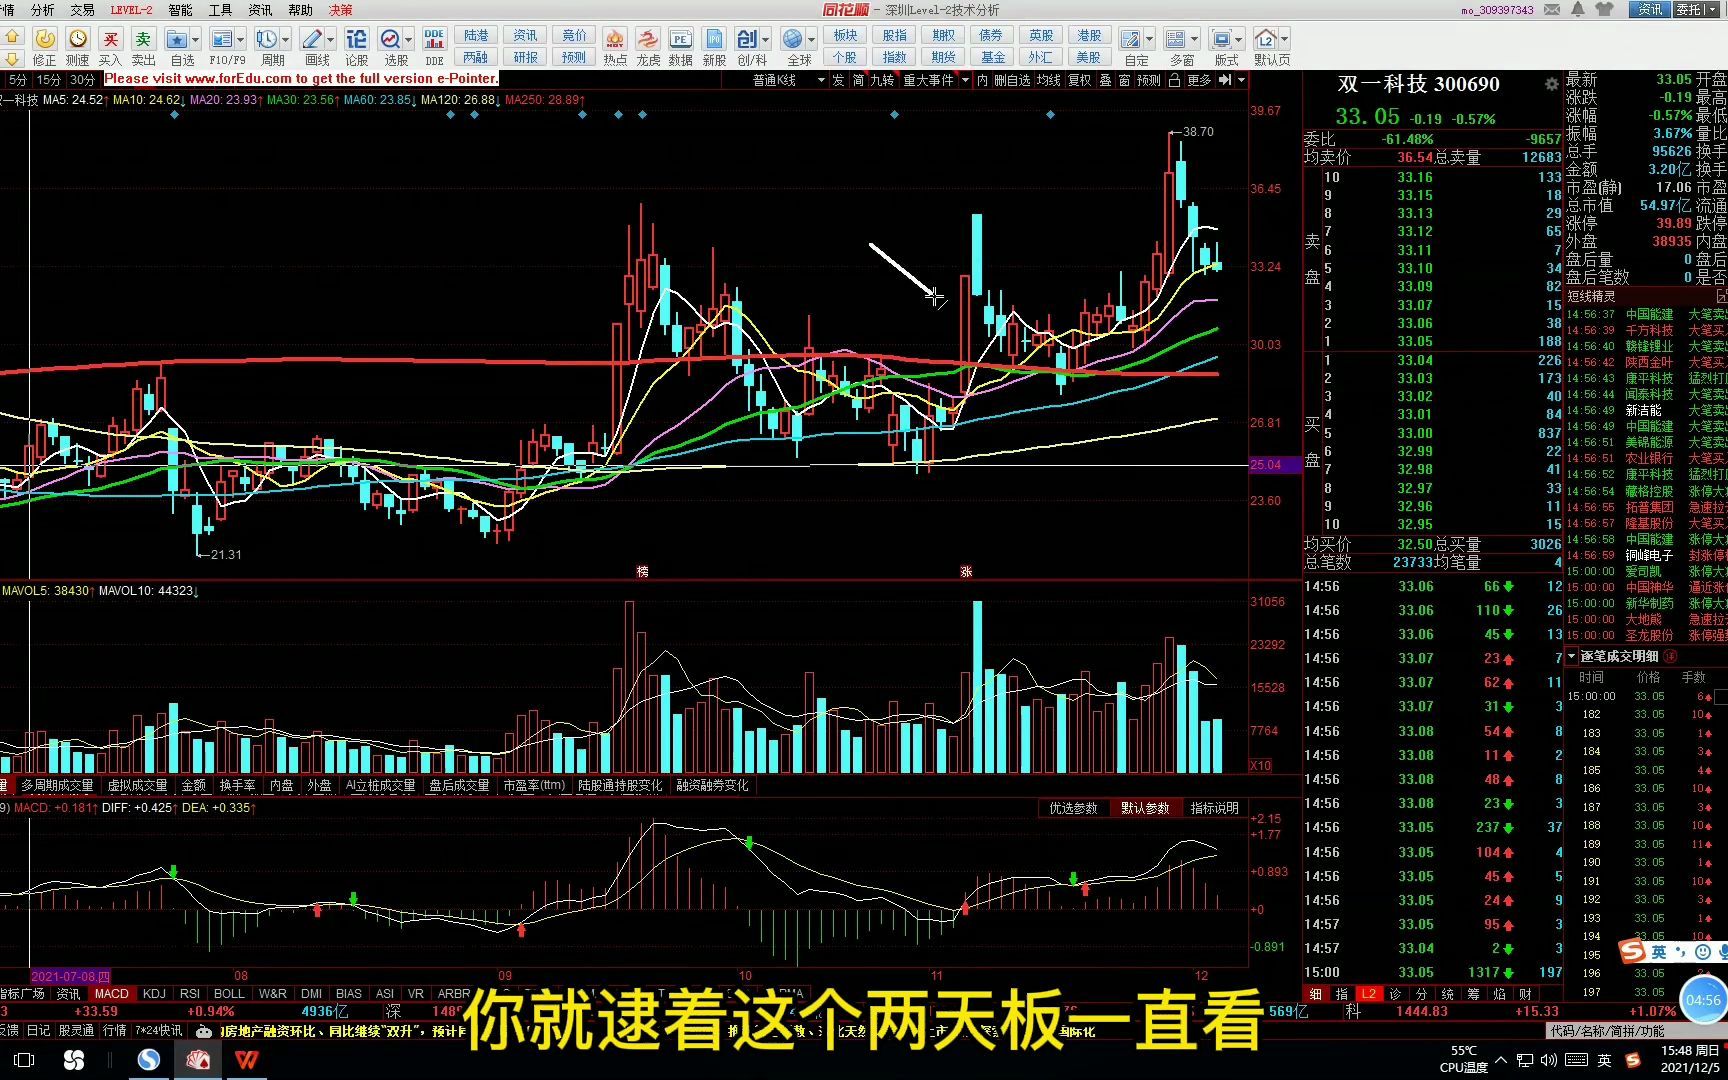Click the 指标说明 indicator description button
Screen dimensions: 1728x1080
pos(1214,808)
